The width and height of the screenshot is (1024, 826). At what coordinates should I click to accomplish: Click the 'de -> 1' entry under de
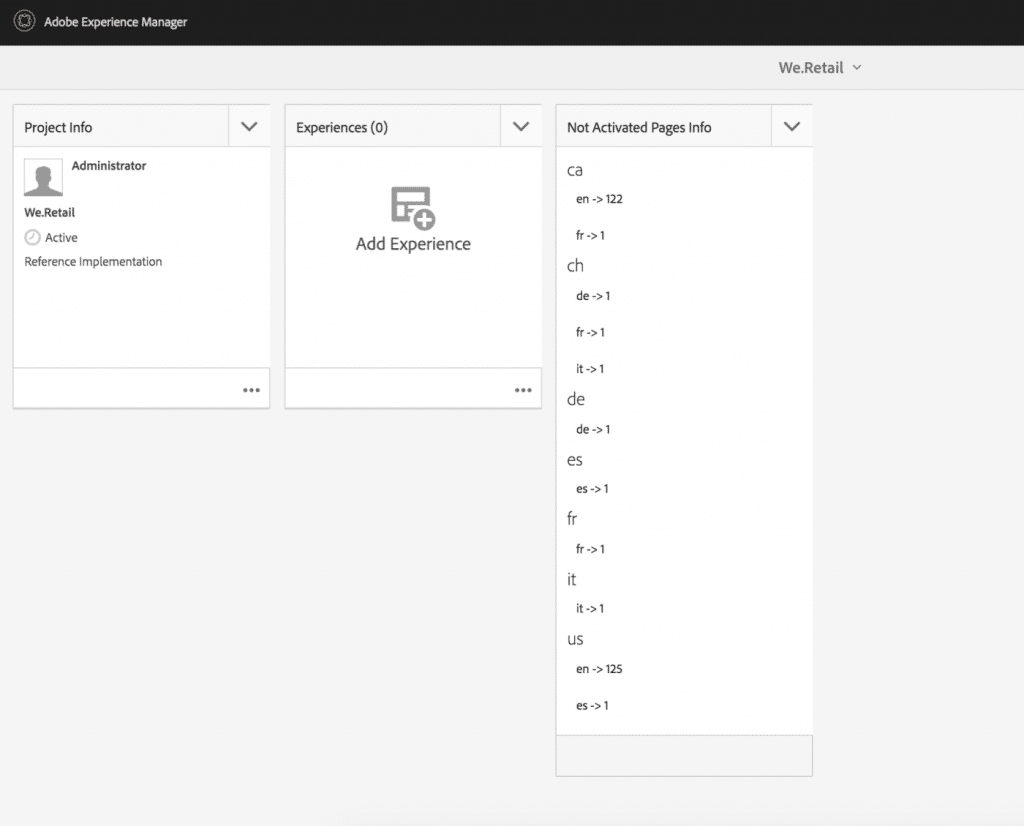pos(593,429)
